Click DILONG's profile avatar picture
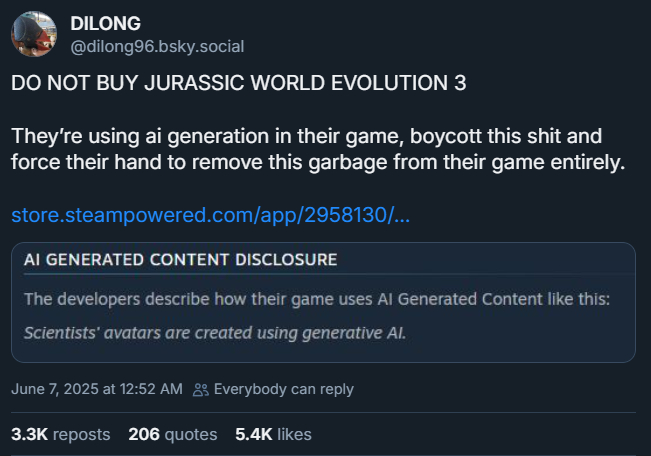651x456 pixels. [x=34, y=34]
